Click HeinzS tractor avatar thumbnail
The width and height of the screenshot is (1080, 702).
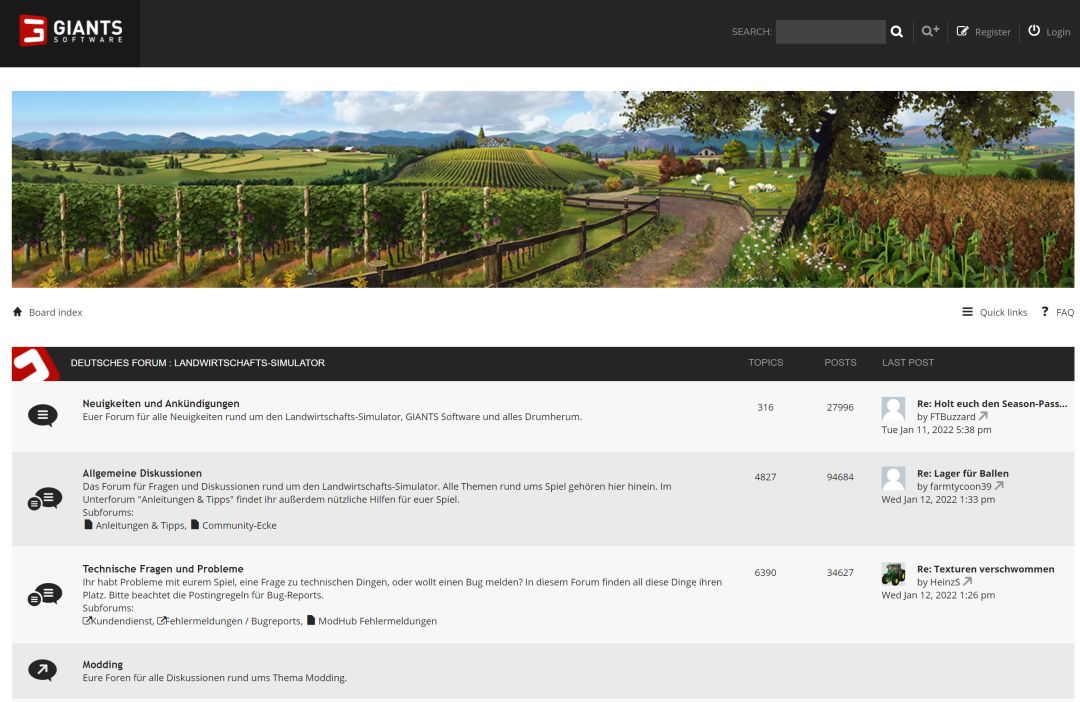[893, 574]
